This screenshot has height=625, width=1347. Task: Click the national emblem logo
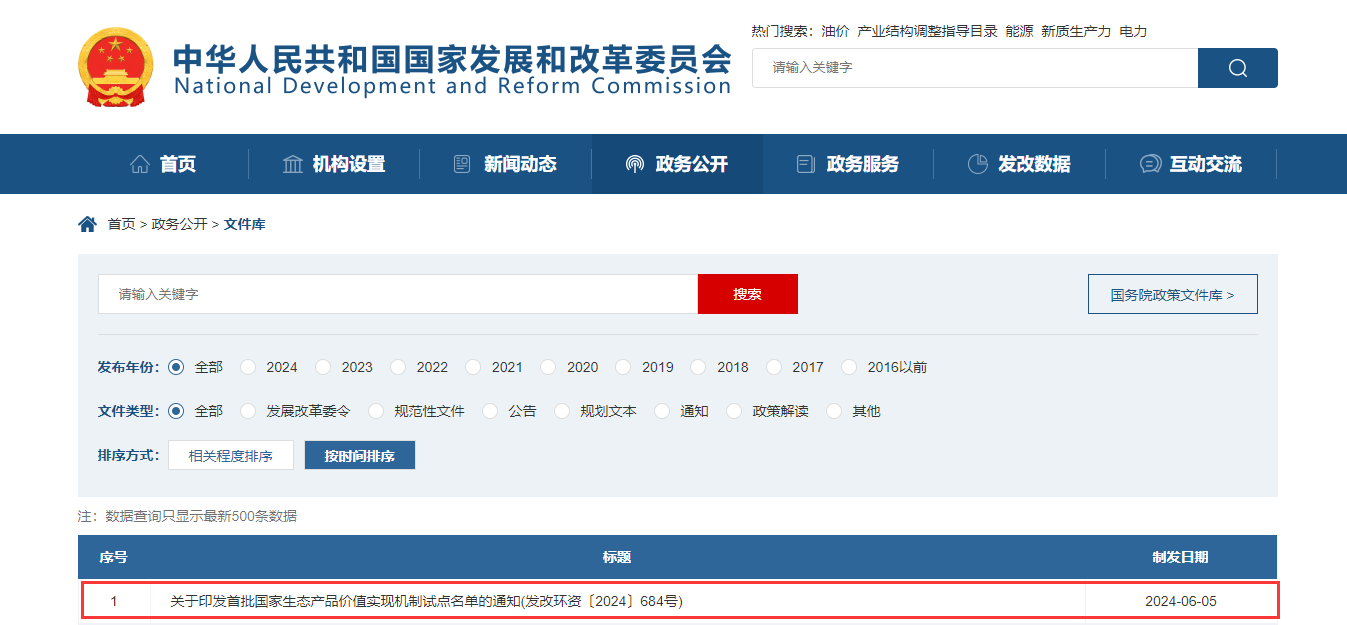(x=116, y=67)
